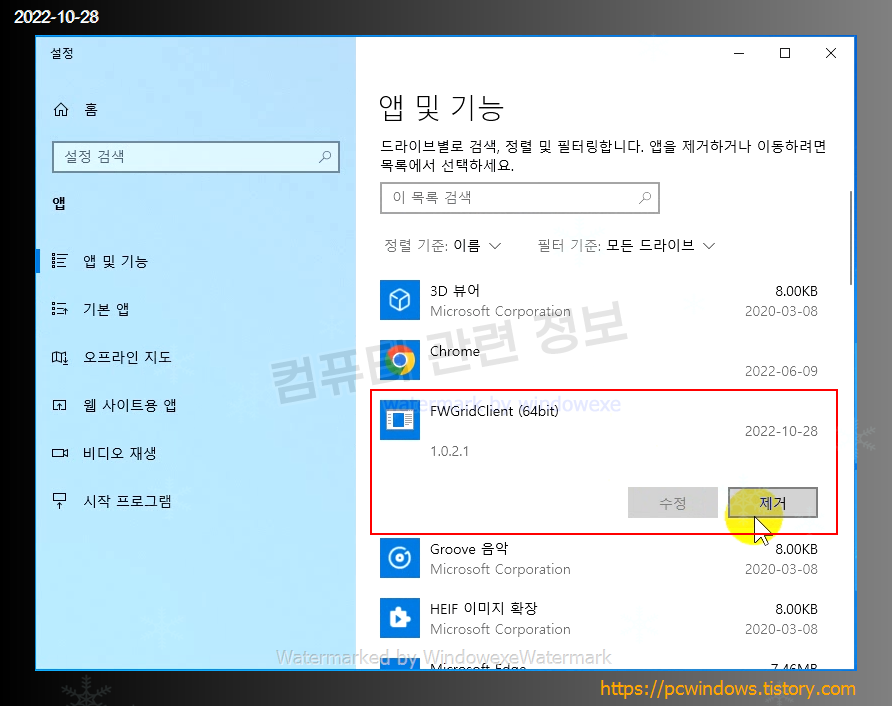
Task: Maximize the 설정 window
Action: click(785, 53)
